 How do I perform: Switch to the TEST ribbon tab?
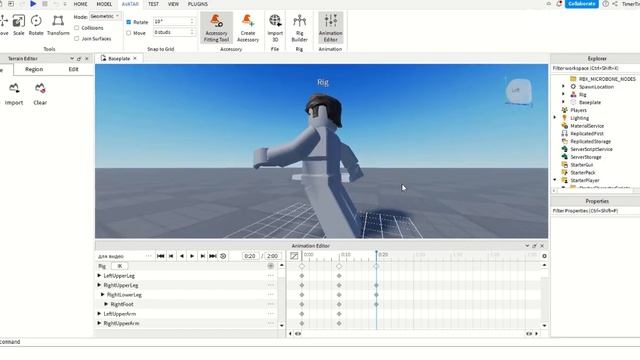153,4
